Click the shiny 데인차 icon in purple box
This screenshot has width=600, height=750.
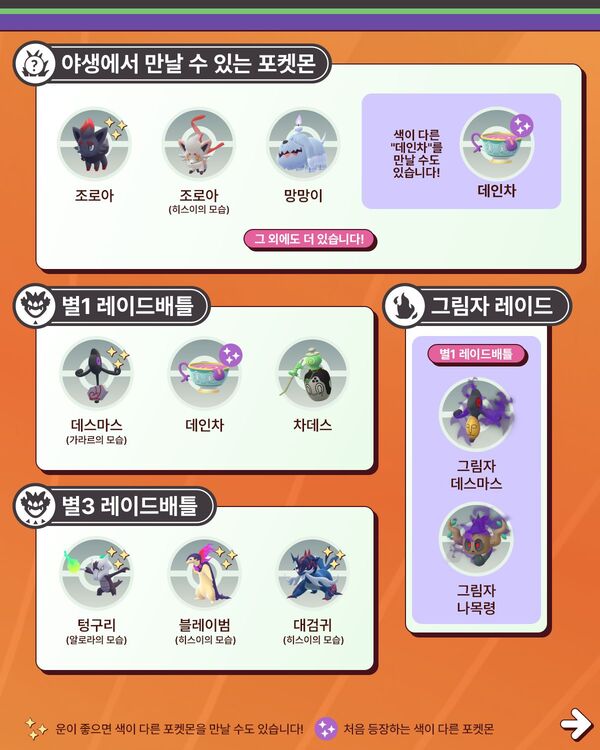pyautogui.click(x=497, y=144)
